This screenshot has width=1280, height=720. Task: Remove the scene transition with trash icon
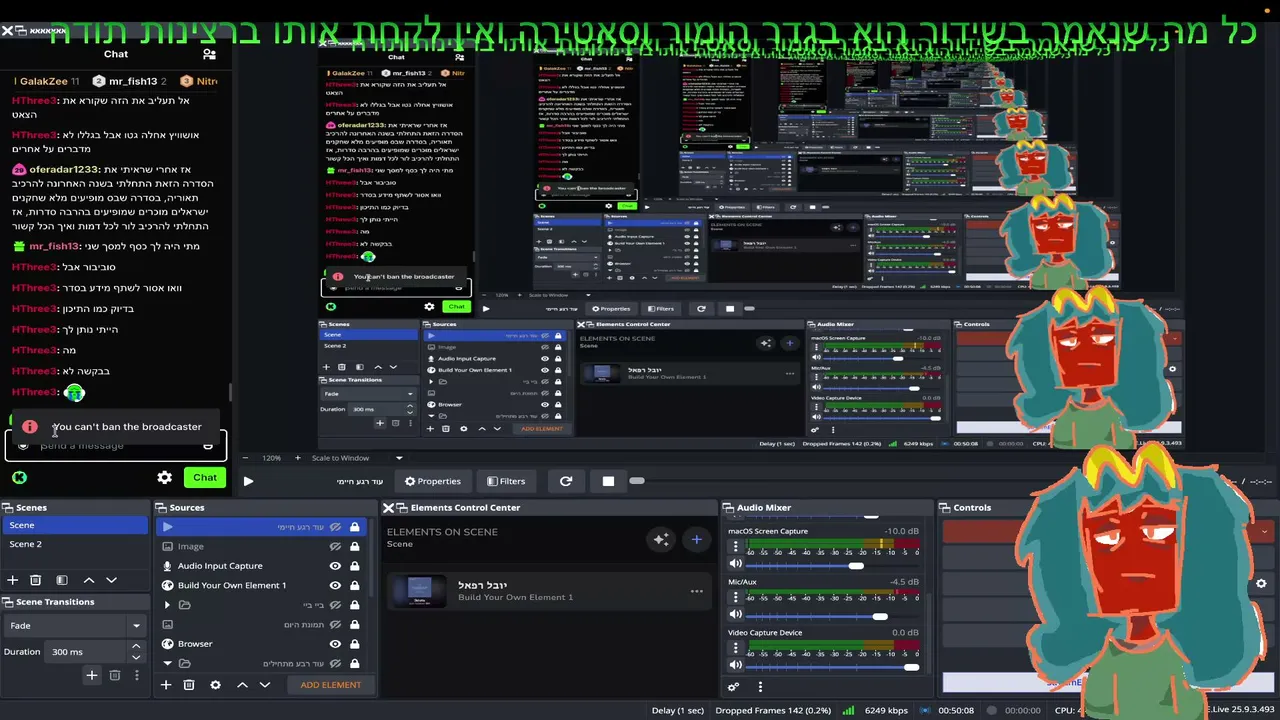pyautogui.click(x=115, y=676)
